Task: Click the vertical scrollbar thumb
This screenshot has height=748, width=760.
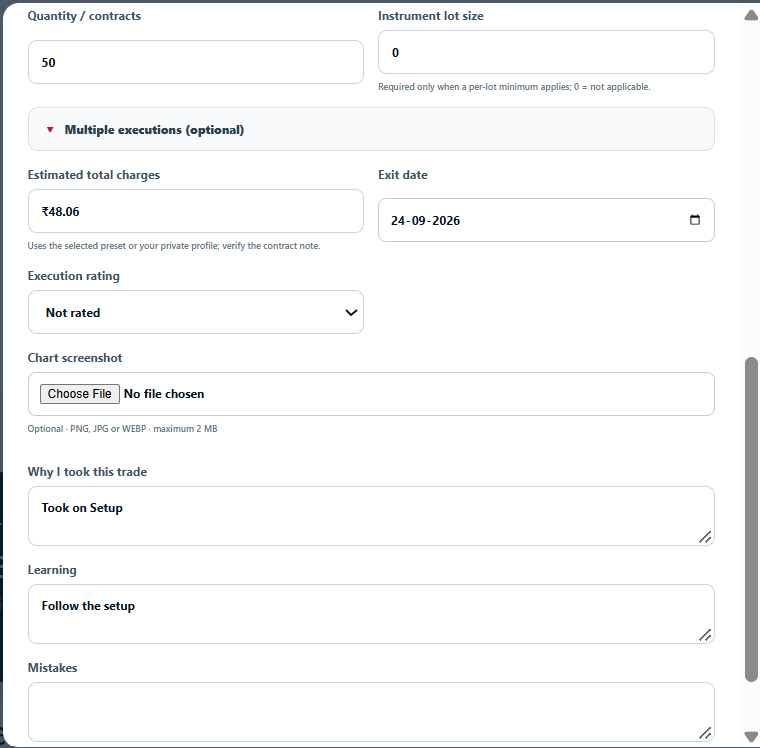Action: click(x=751, y=520)
